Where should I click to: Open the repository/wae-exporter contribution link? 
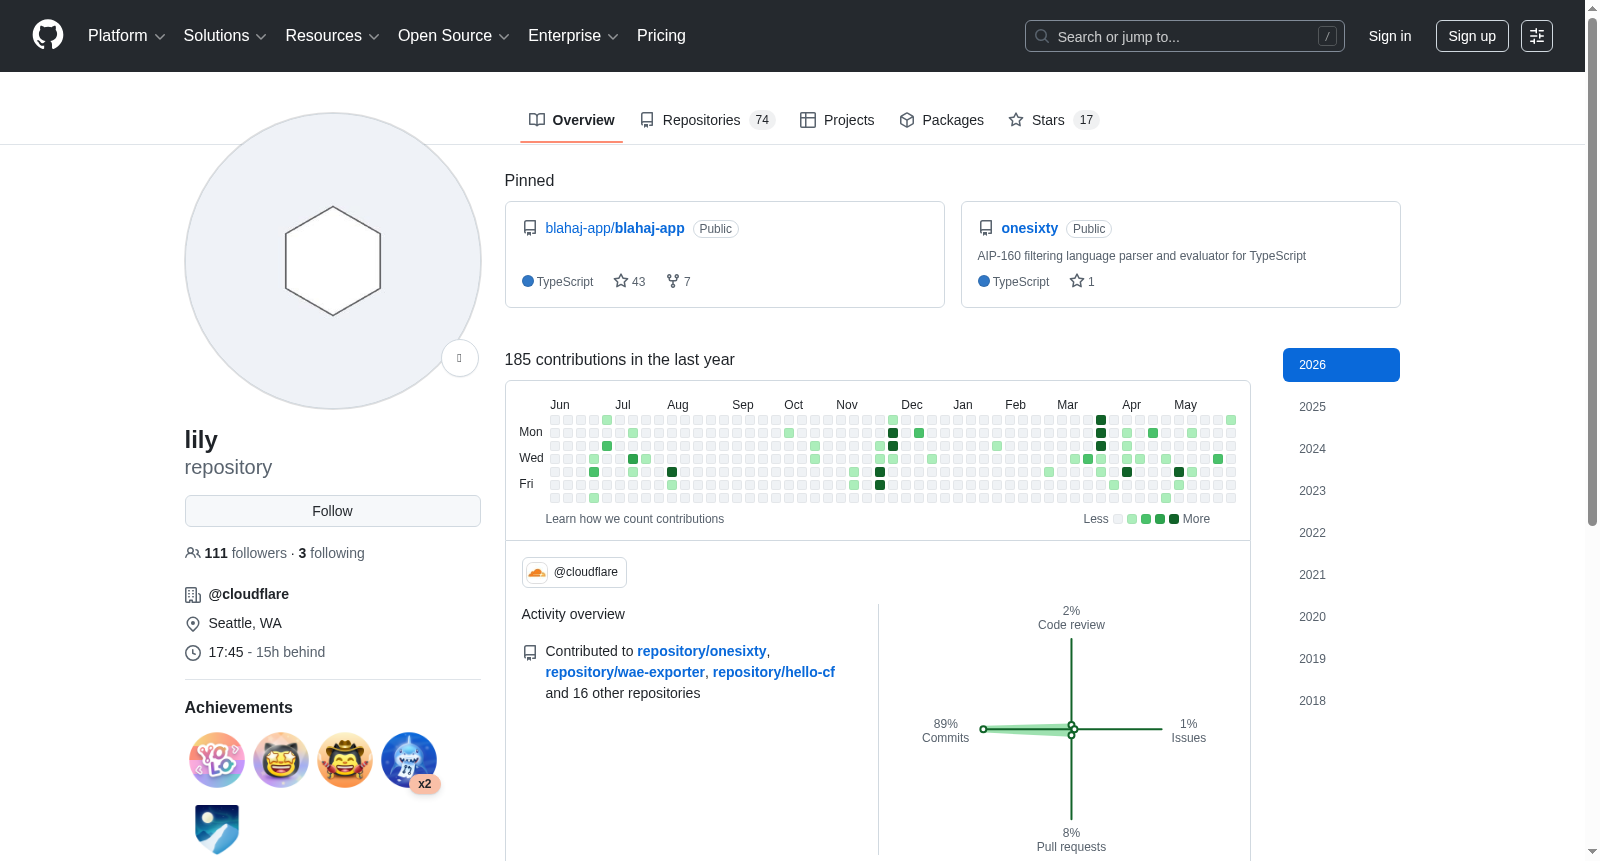(625, 672)
